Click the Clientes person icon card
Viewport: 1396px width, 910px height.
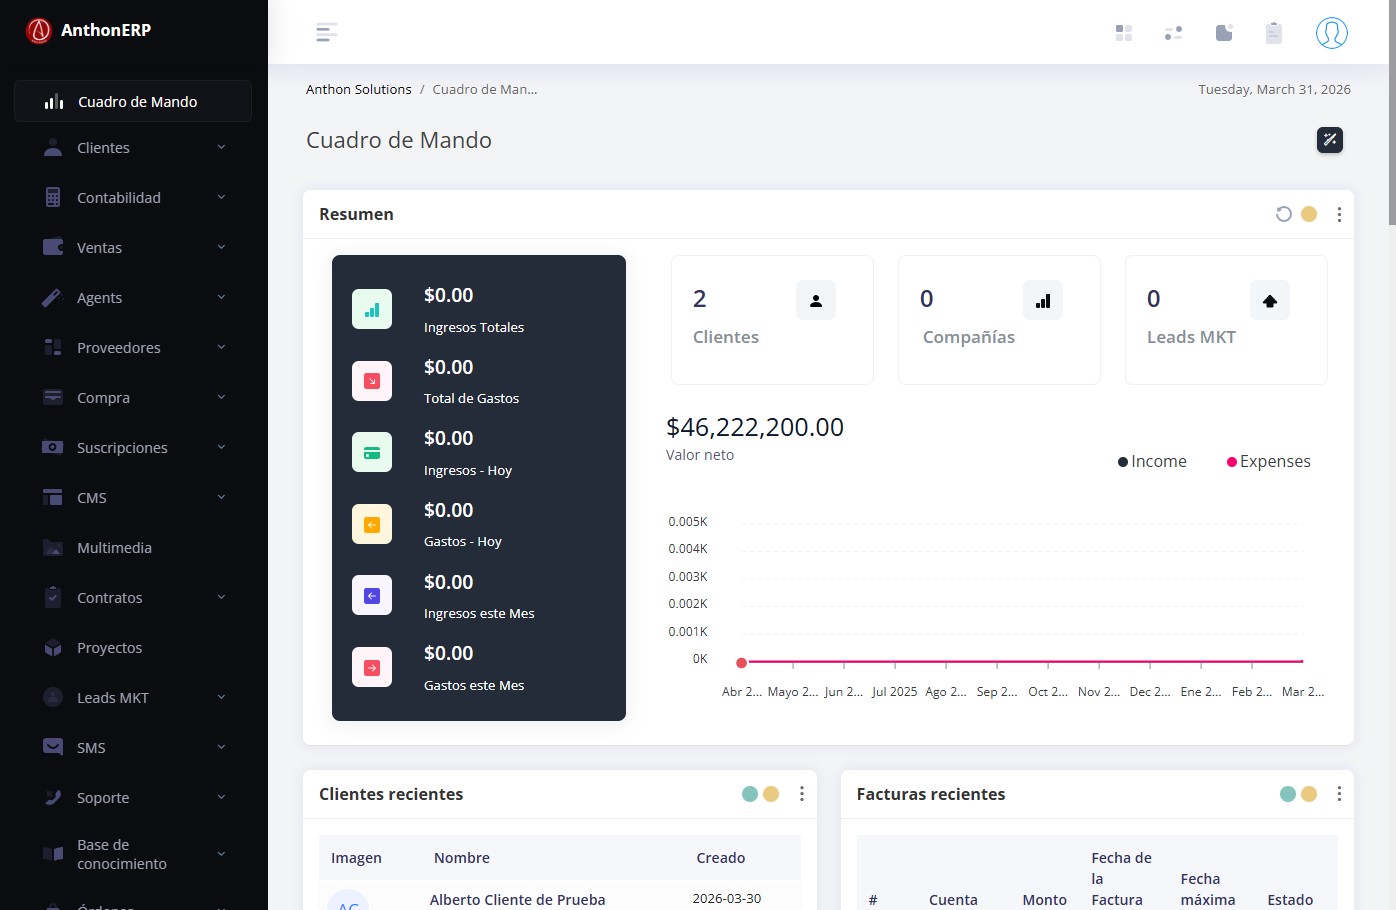815,300
